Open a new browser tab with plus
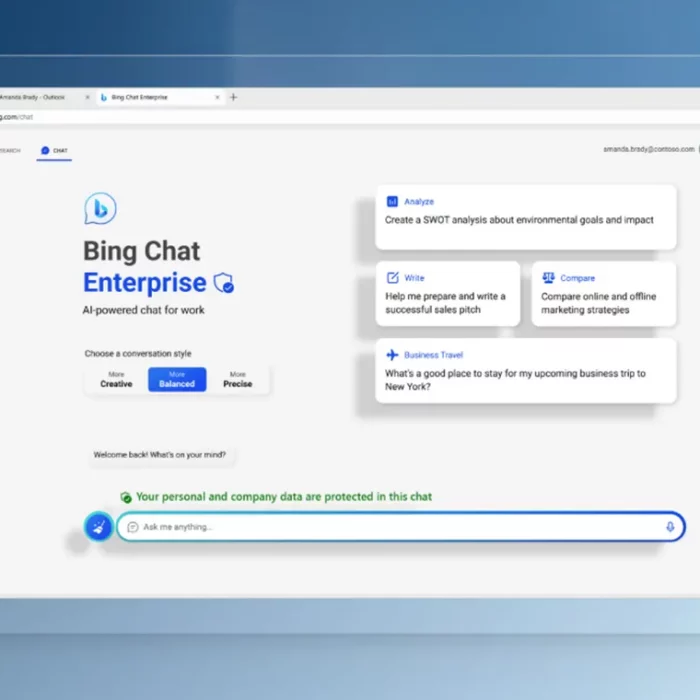The width and height of the screenshot is (700, 700). tap(233, 97)
